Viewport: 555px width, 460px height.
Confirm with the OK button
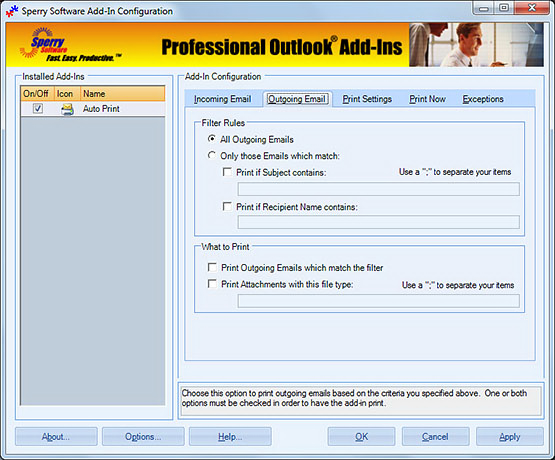361,437
